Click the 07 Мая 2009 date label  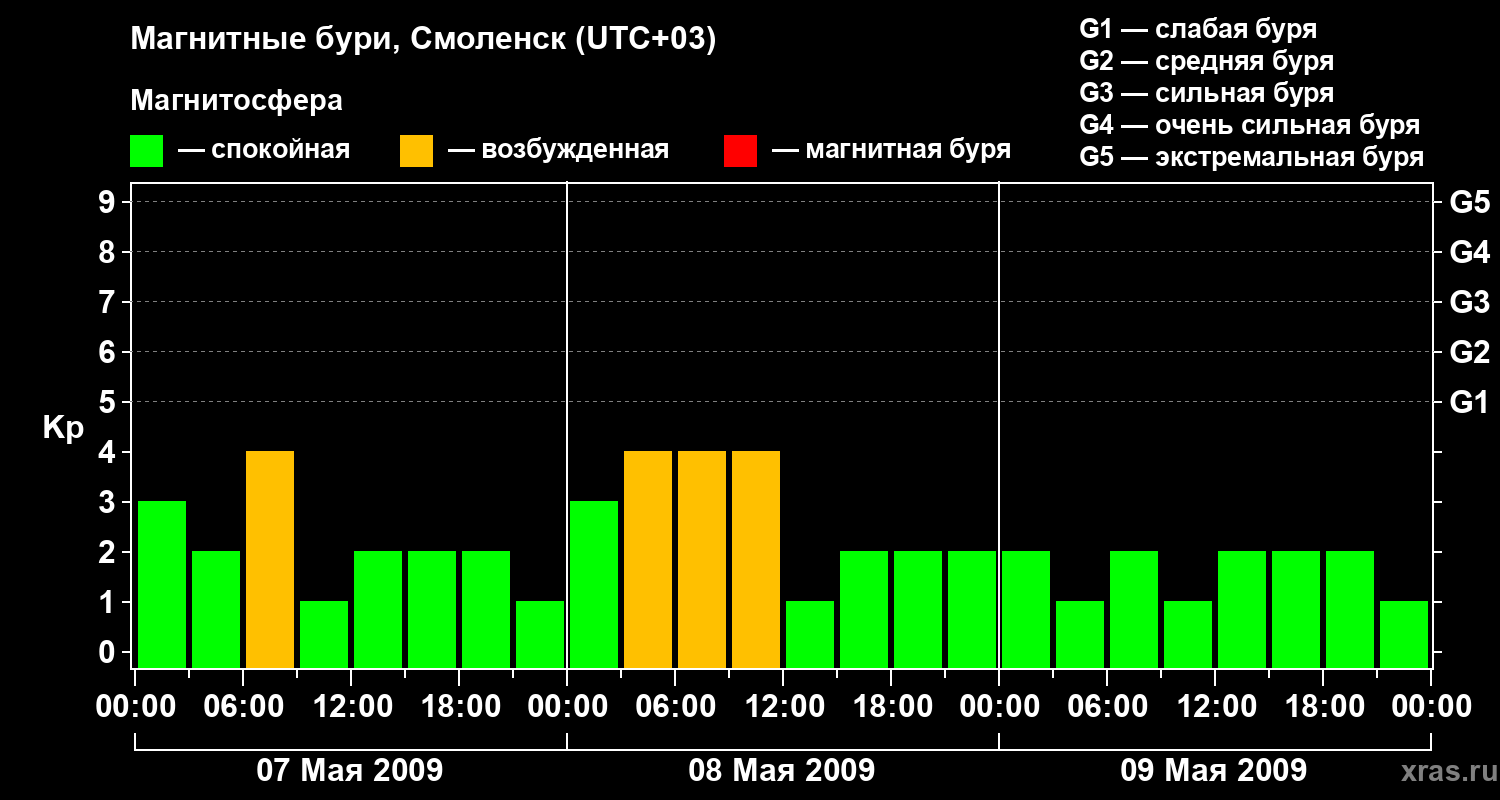click(350, 771)
